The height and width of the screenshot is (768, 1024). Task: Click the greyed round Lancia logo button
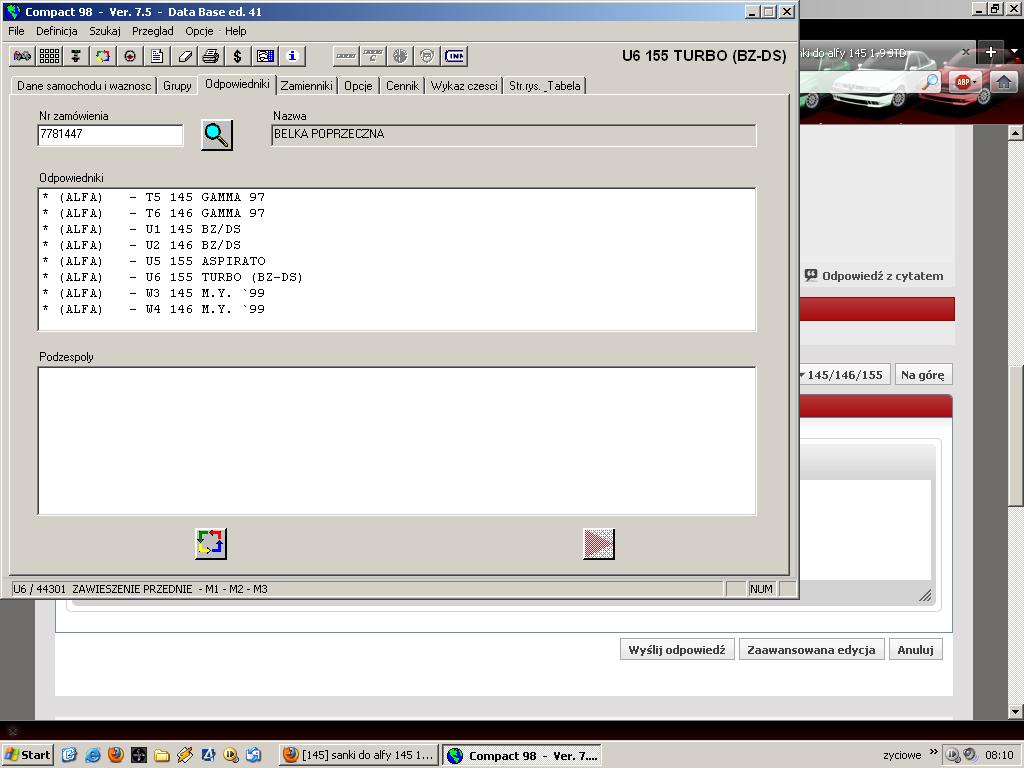point(427,56)
